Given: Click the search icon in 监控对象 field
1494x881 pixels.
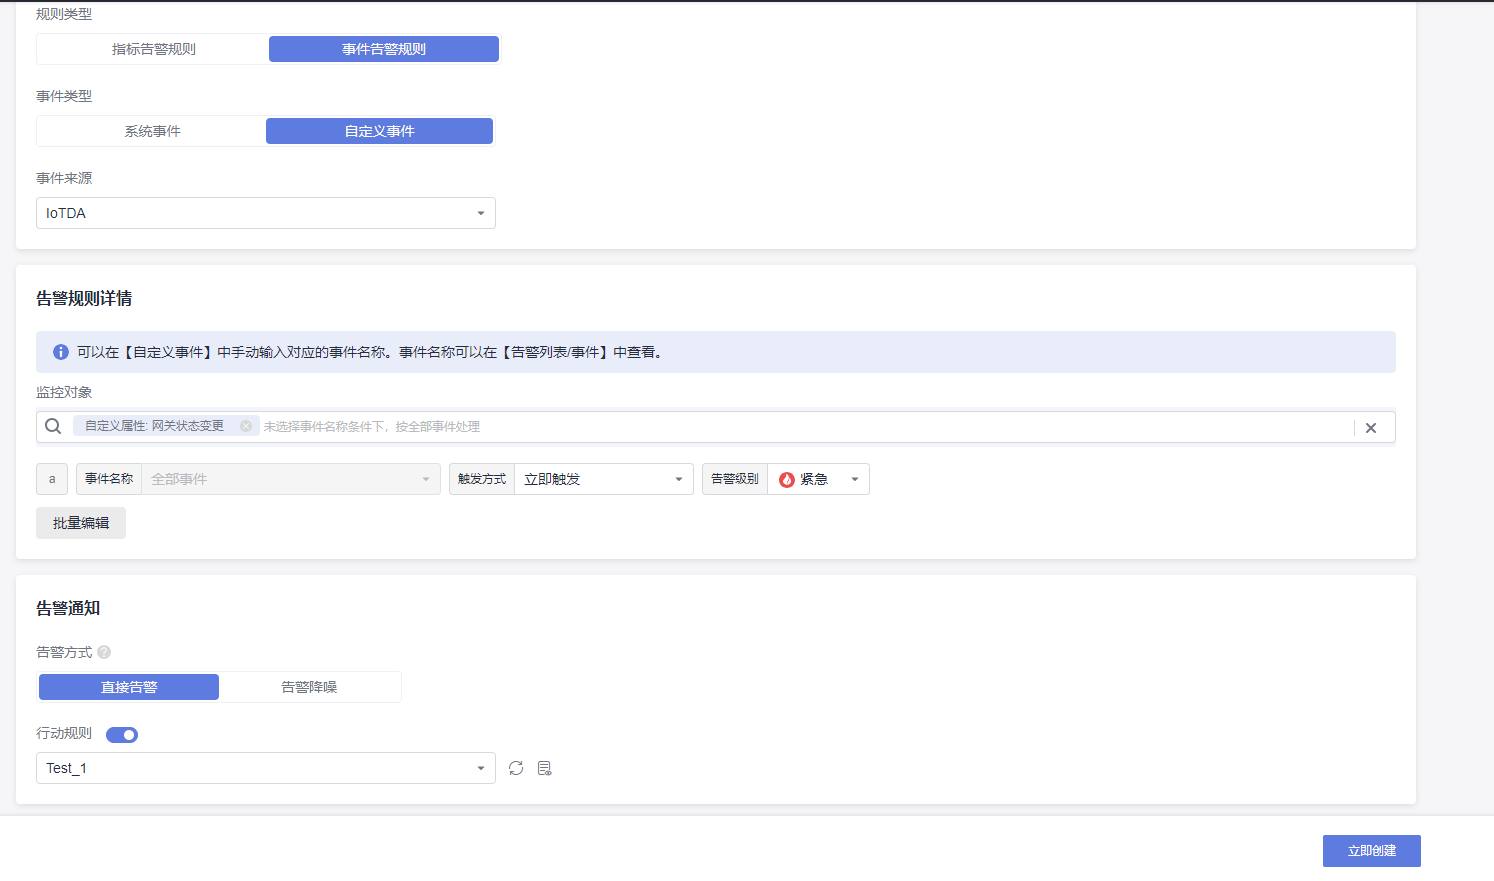Looking at the screenshot, I should (53, 426).
